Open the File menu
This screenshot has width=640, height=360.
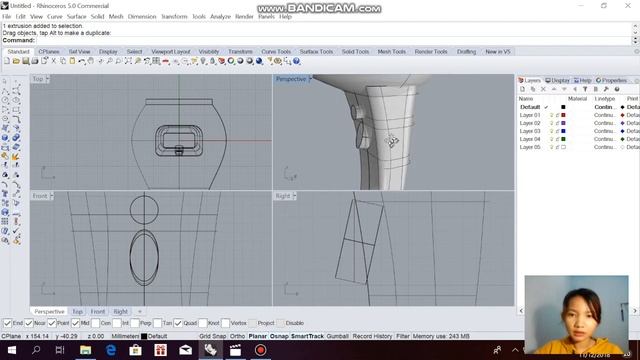pyautogui.click(x=7, y=16)
